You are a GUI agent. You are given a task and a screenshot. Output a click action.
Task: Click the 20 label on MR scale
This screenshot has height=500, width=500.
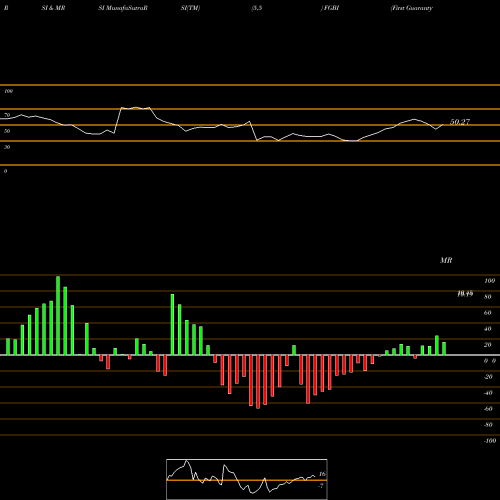pos(488,345)
